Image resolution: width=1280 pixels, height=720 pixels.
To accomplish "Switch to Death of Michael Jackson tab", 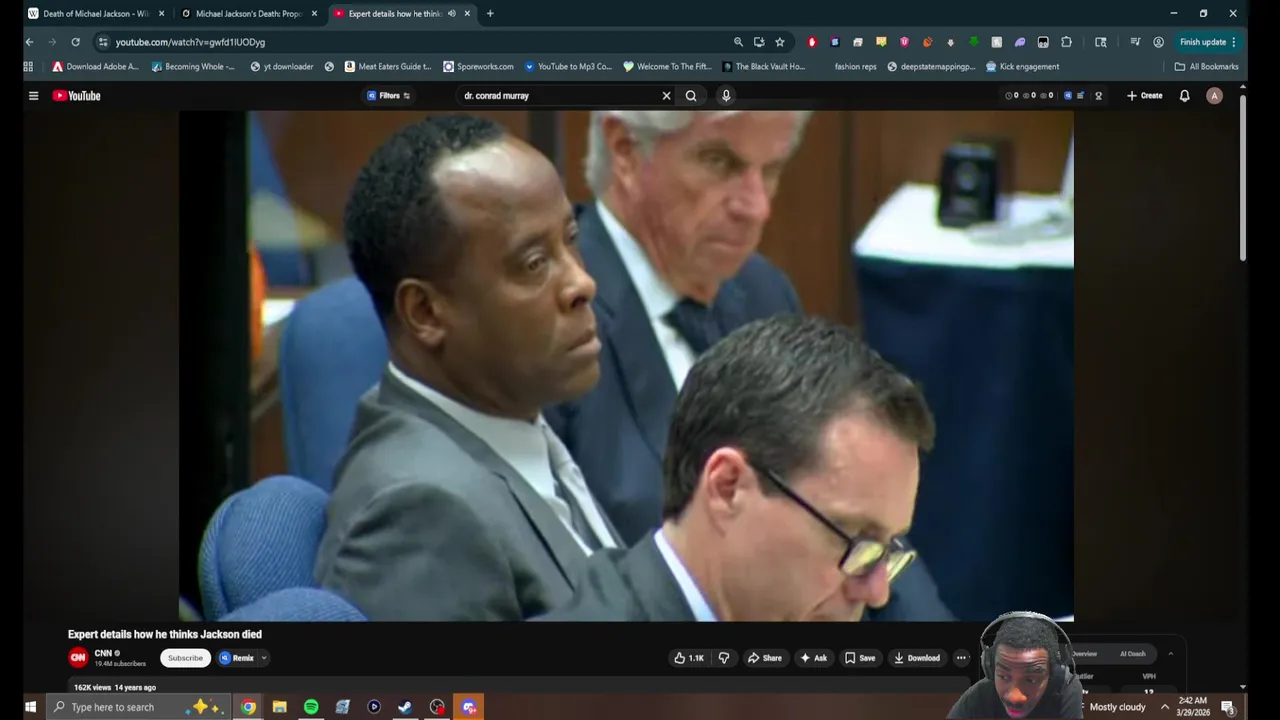I will pyautogui.click(x=96, y=14).
